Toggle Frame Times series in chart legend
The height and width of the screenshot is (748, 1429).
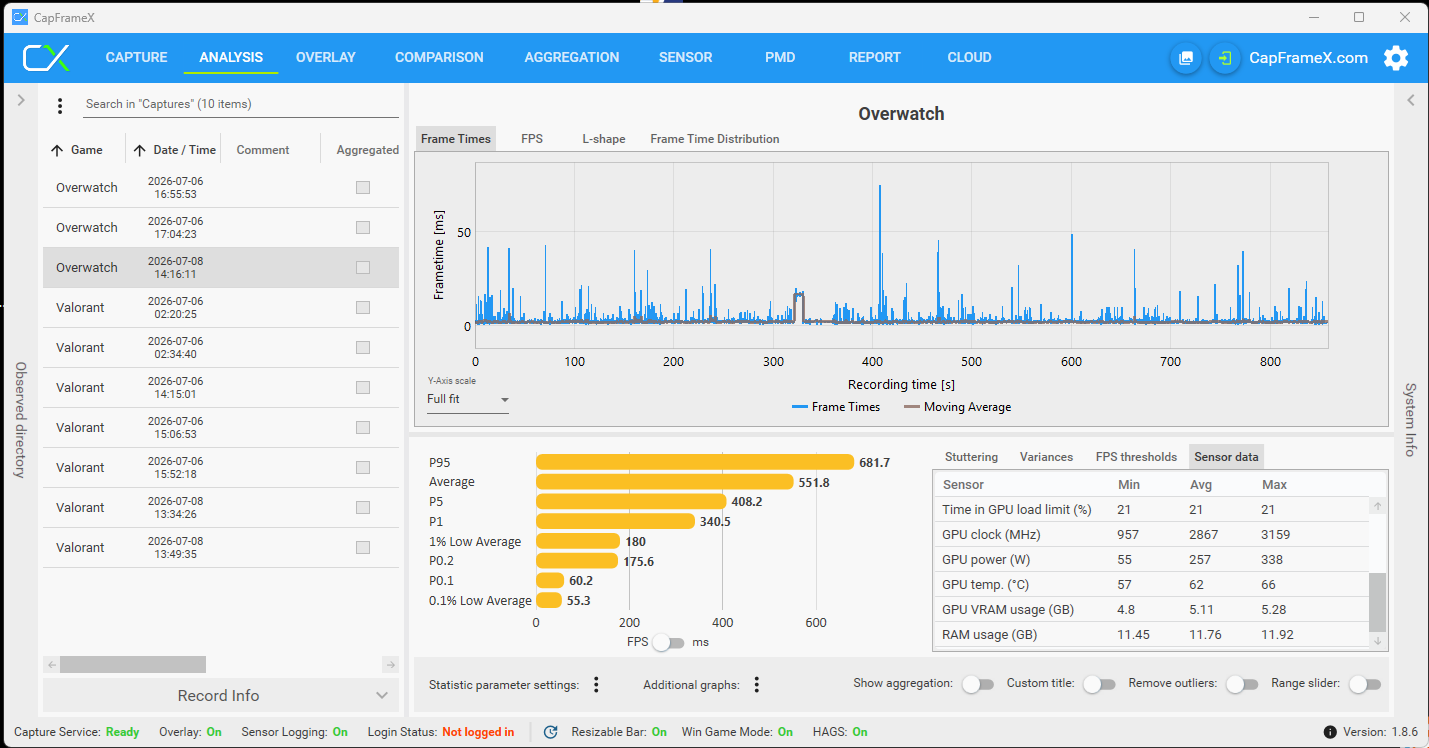(836, 407)
